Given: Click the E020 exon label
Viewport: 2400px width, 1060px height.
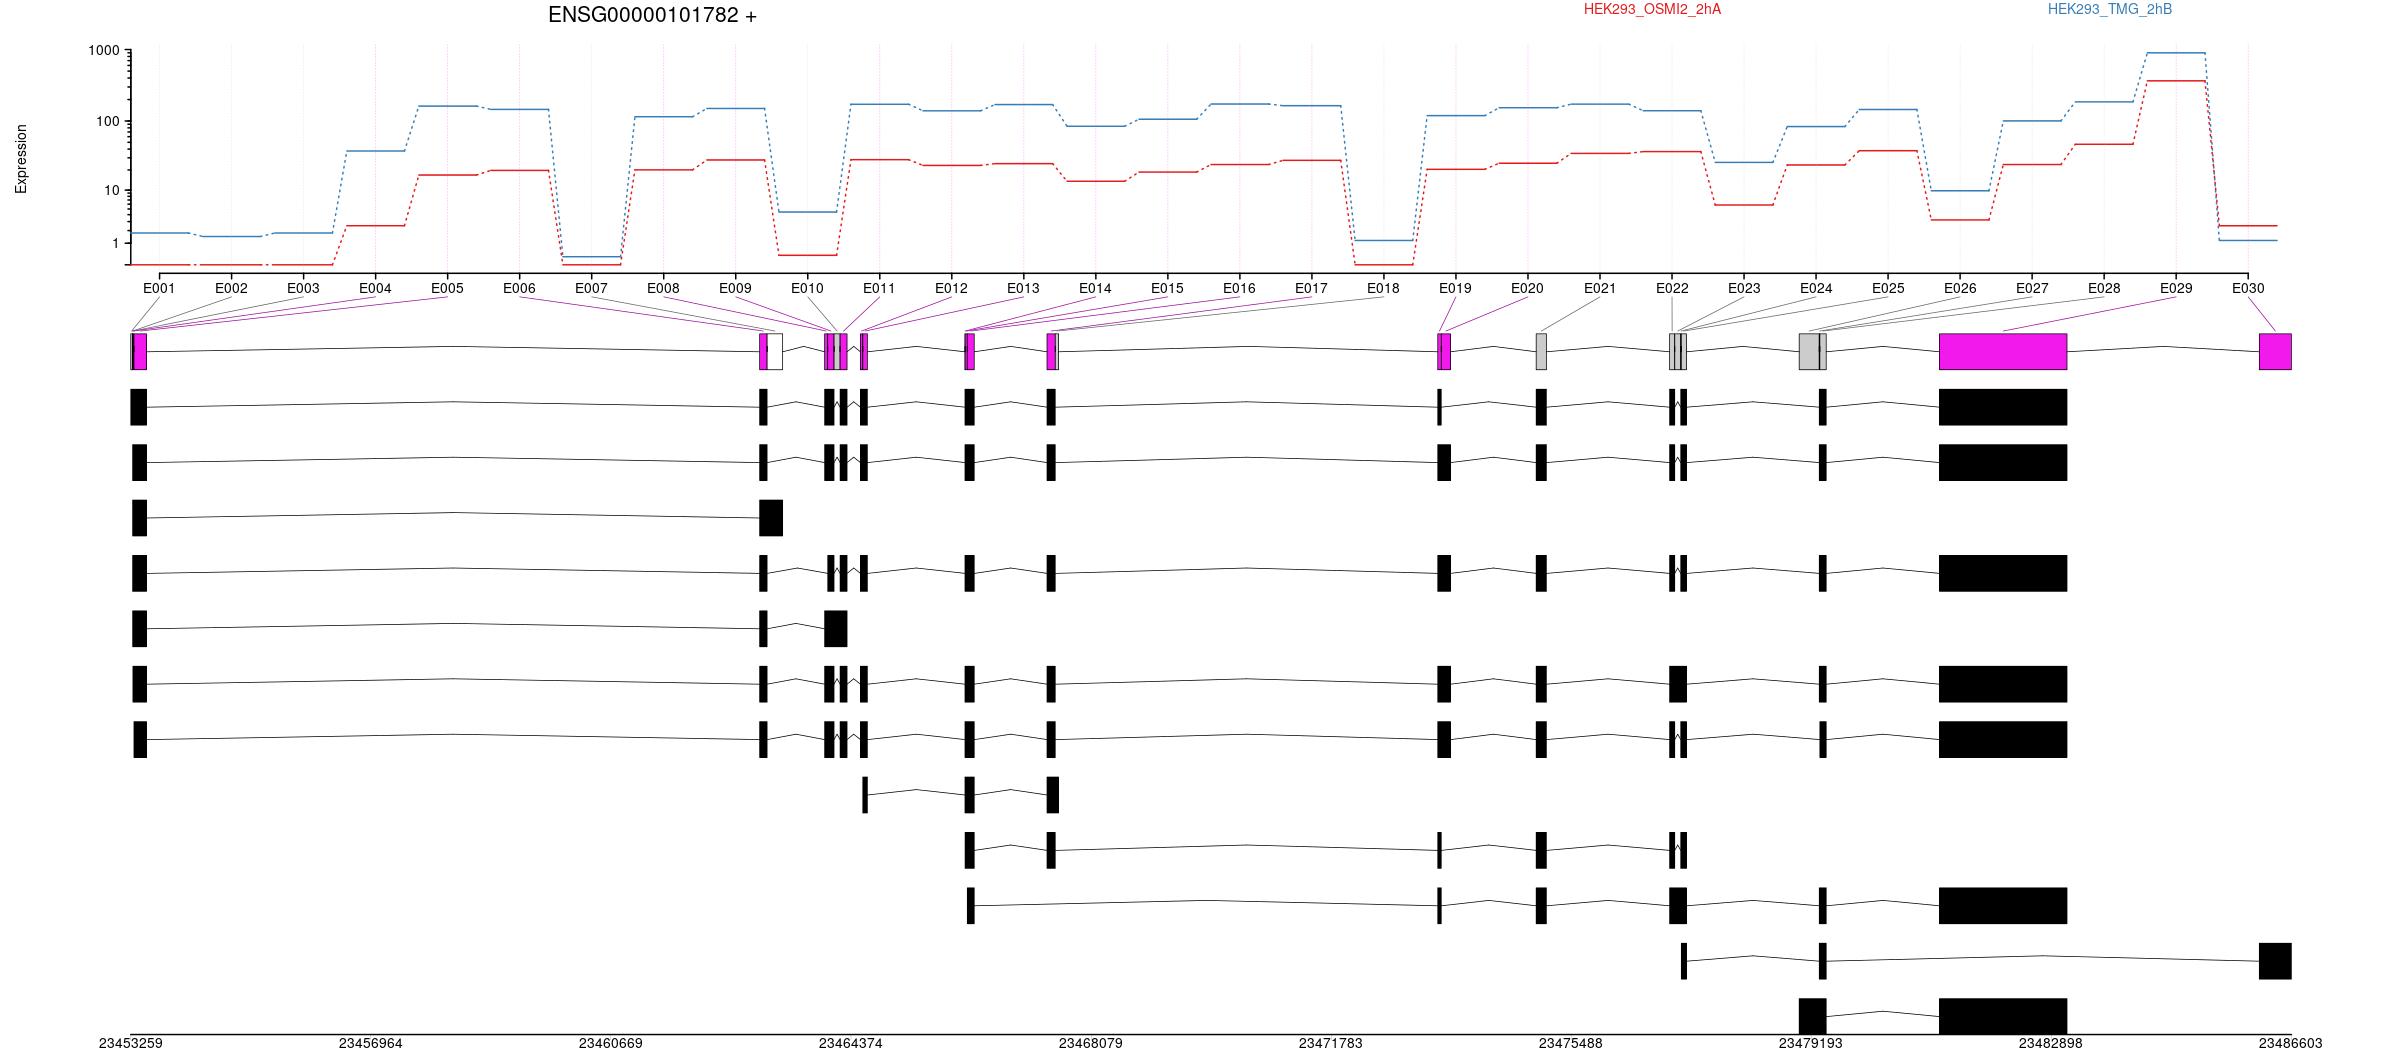Looking at the screenshot, I should tap(1527, 288).
